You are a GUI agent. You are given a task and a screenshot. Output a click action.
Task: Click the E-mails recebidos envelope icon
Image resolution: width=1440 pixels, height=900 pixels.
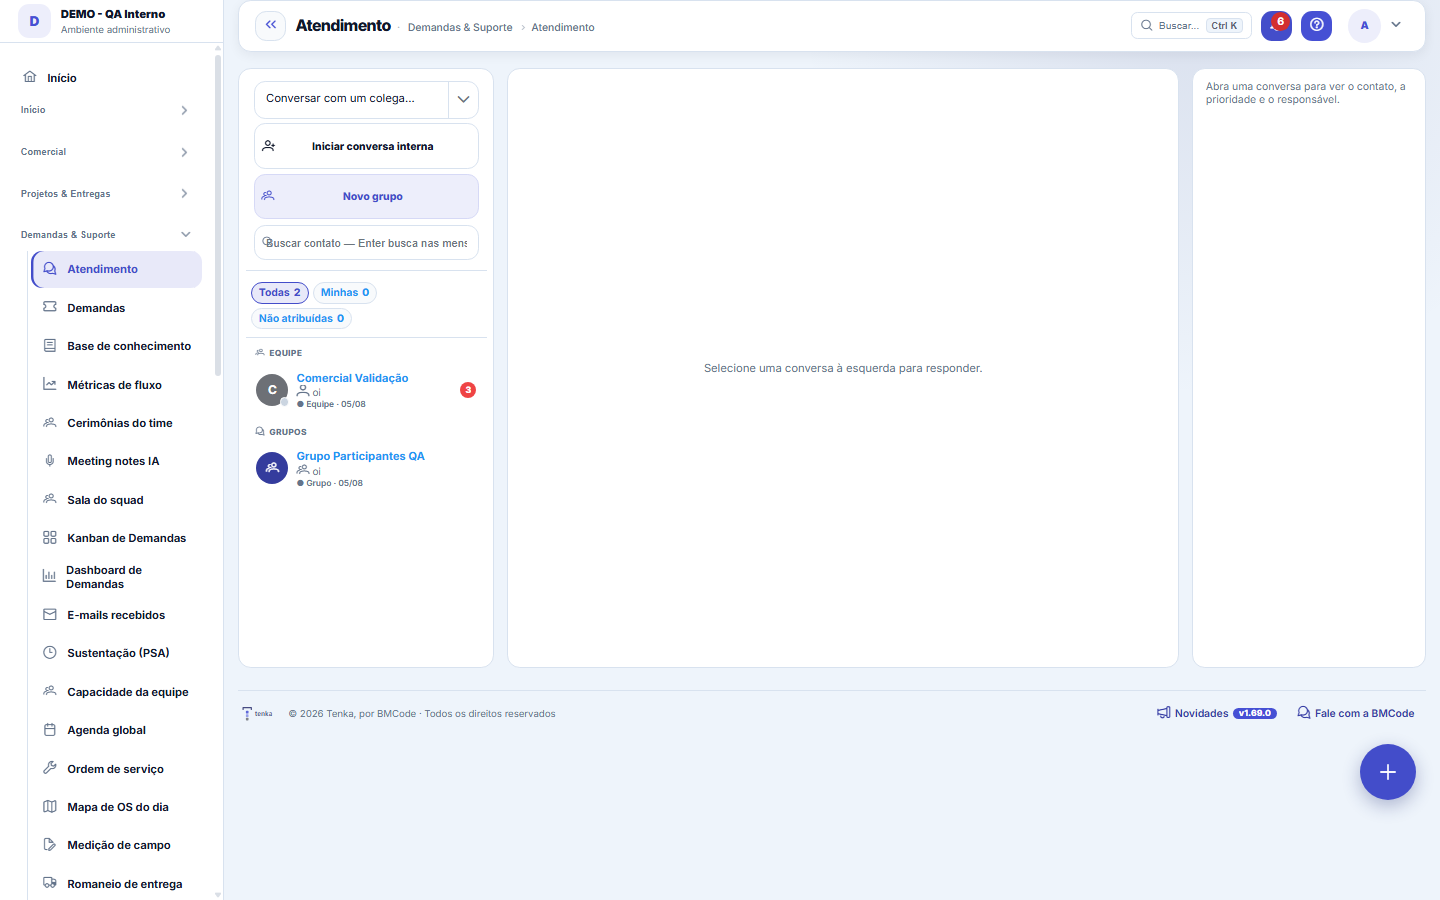[50, 615]
